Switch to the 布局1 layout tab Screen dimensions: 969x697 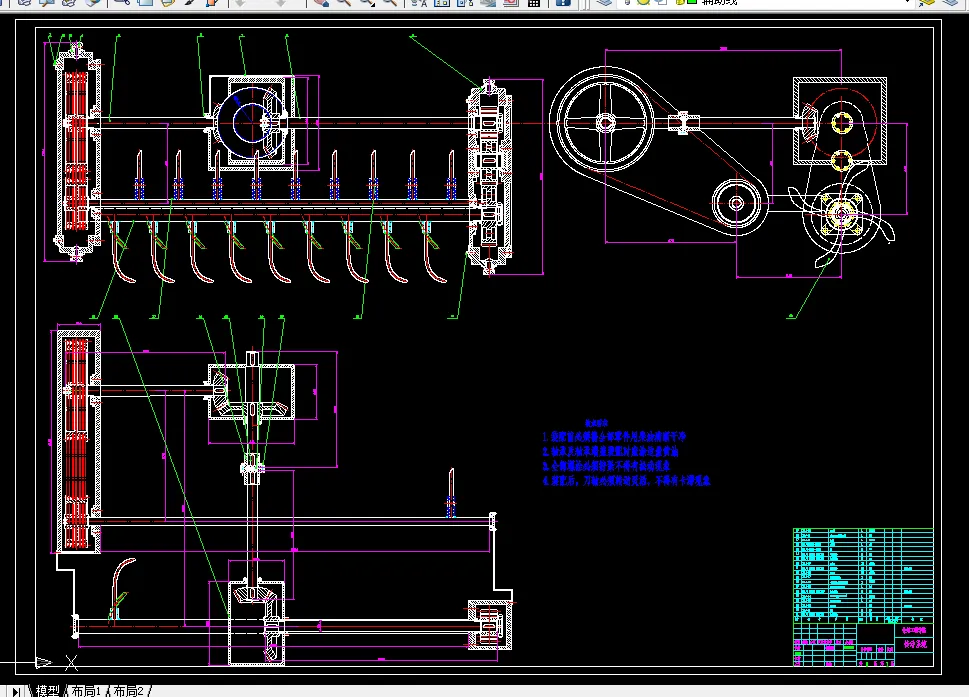(85, 691)
